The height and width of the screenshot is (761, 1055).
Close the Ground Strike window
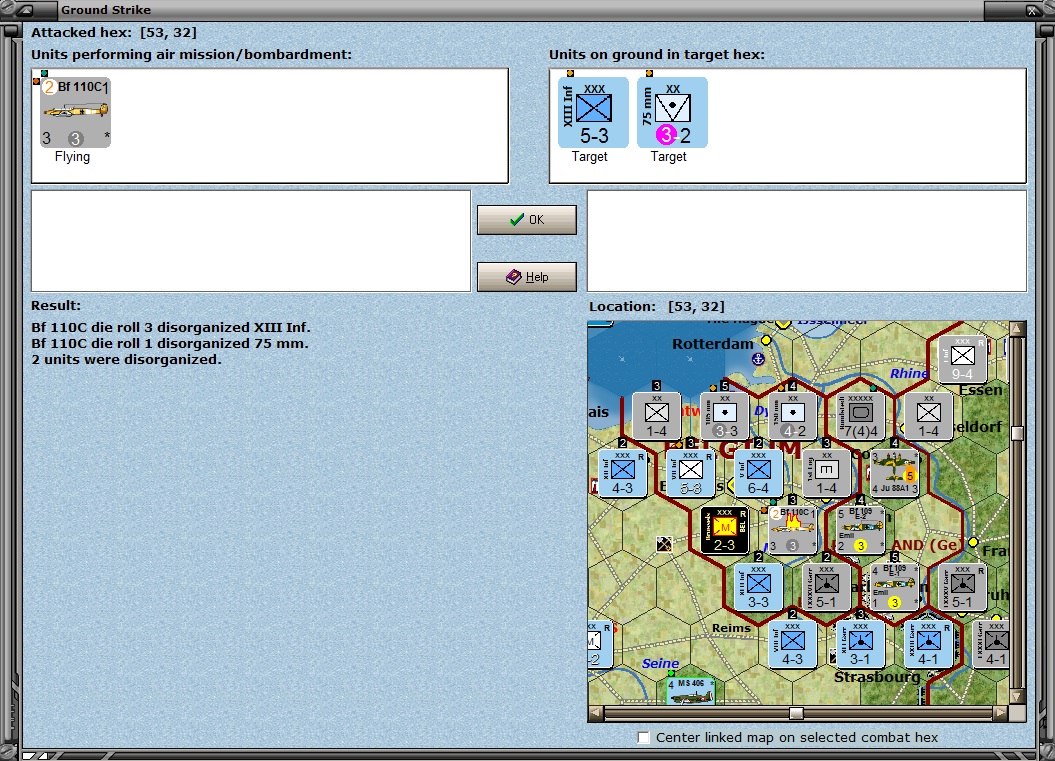pyautogui.click(x=1032, y=10)
